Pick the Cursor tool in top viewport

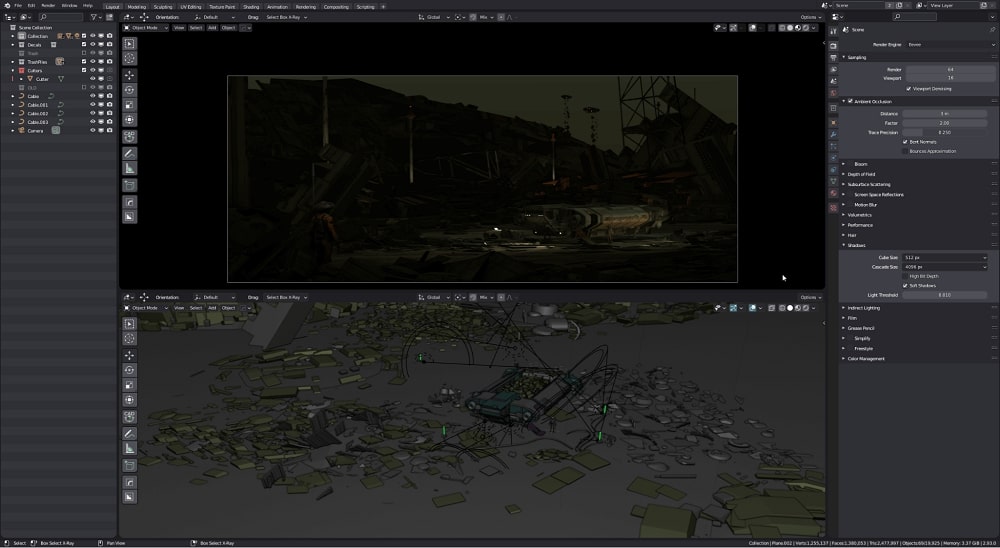(x=130, y=59)
